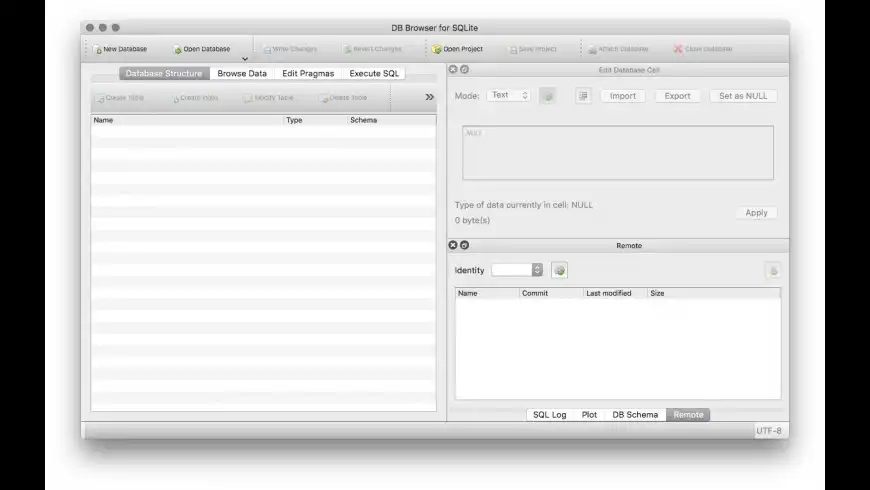Click the refresh icon next to Identity
Screen dimensions: 870x490
pos(559,270)
